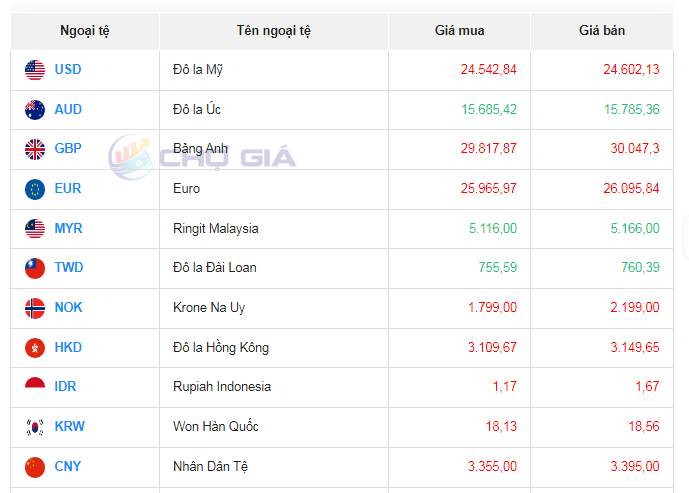Image resolution: width=689 pixels, height=493 pixels.
Task: Click the Hong Kong flag icon
Action: tap(35, 348)
